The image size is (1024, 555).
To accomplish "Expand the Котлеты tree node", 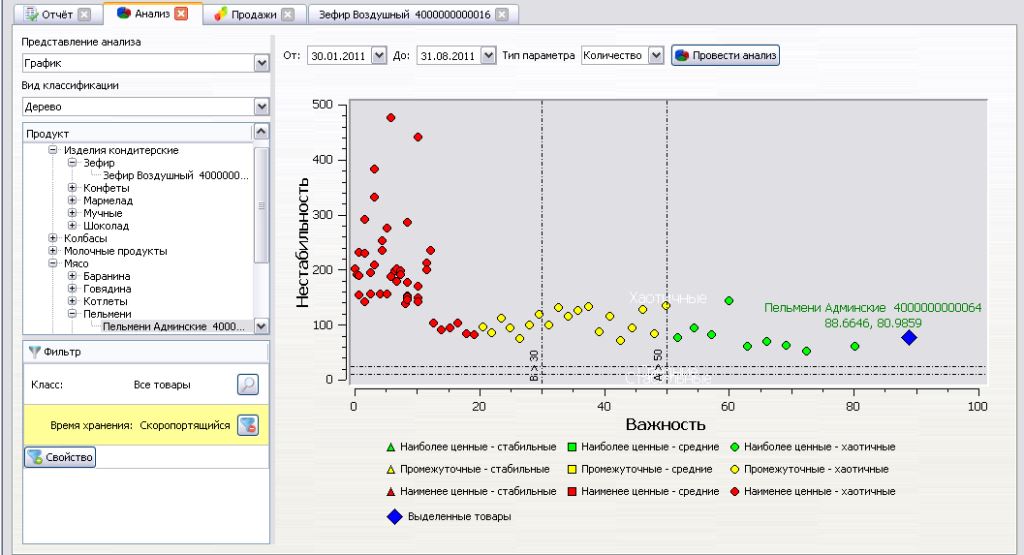I will click(x=72, y=301).
